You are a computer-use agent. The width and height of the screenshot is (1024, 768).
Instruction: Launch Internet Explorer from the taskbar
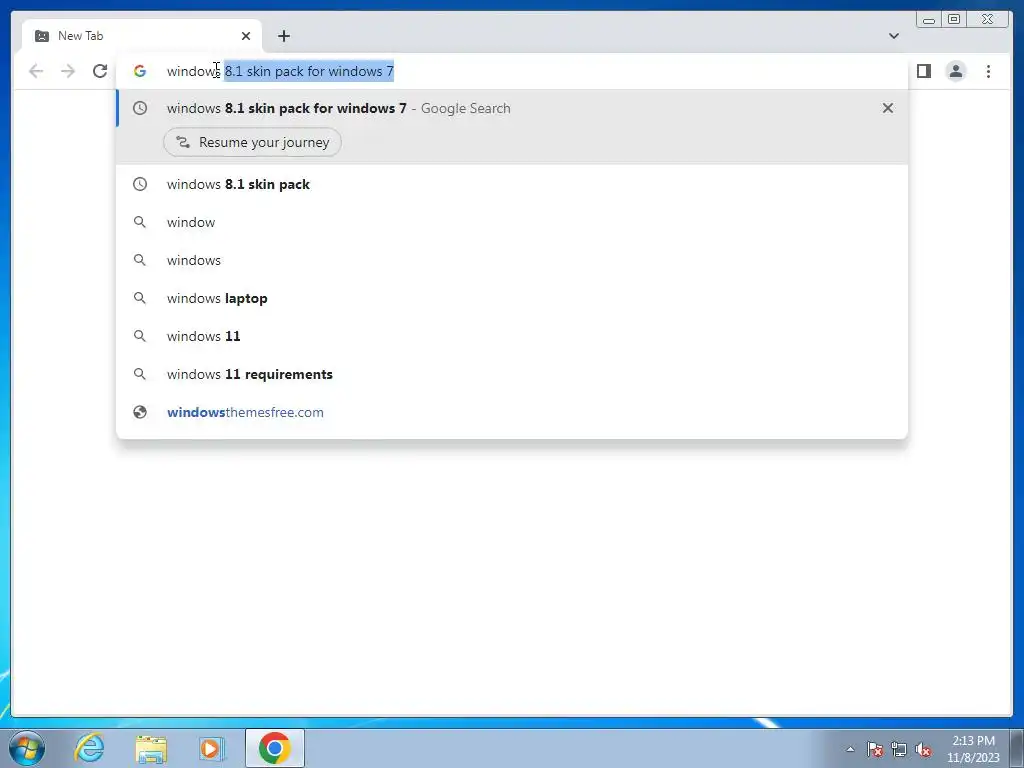click(89, 748)
